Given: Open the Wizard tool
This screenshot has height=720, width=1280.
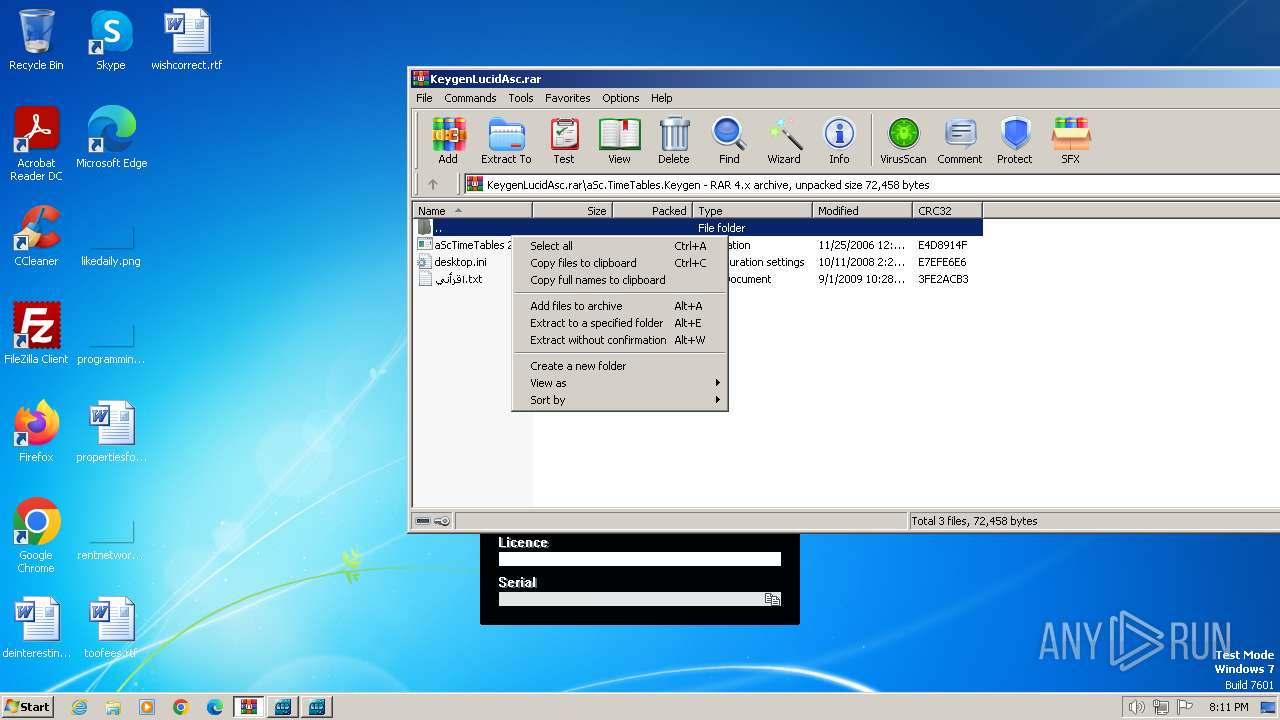Looking at the screenshot, I should pos(784,140).
